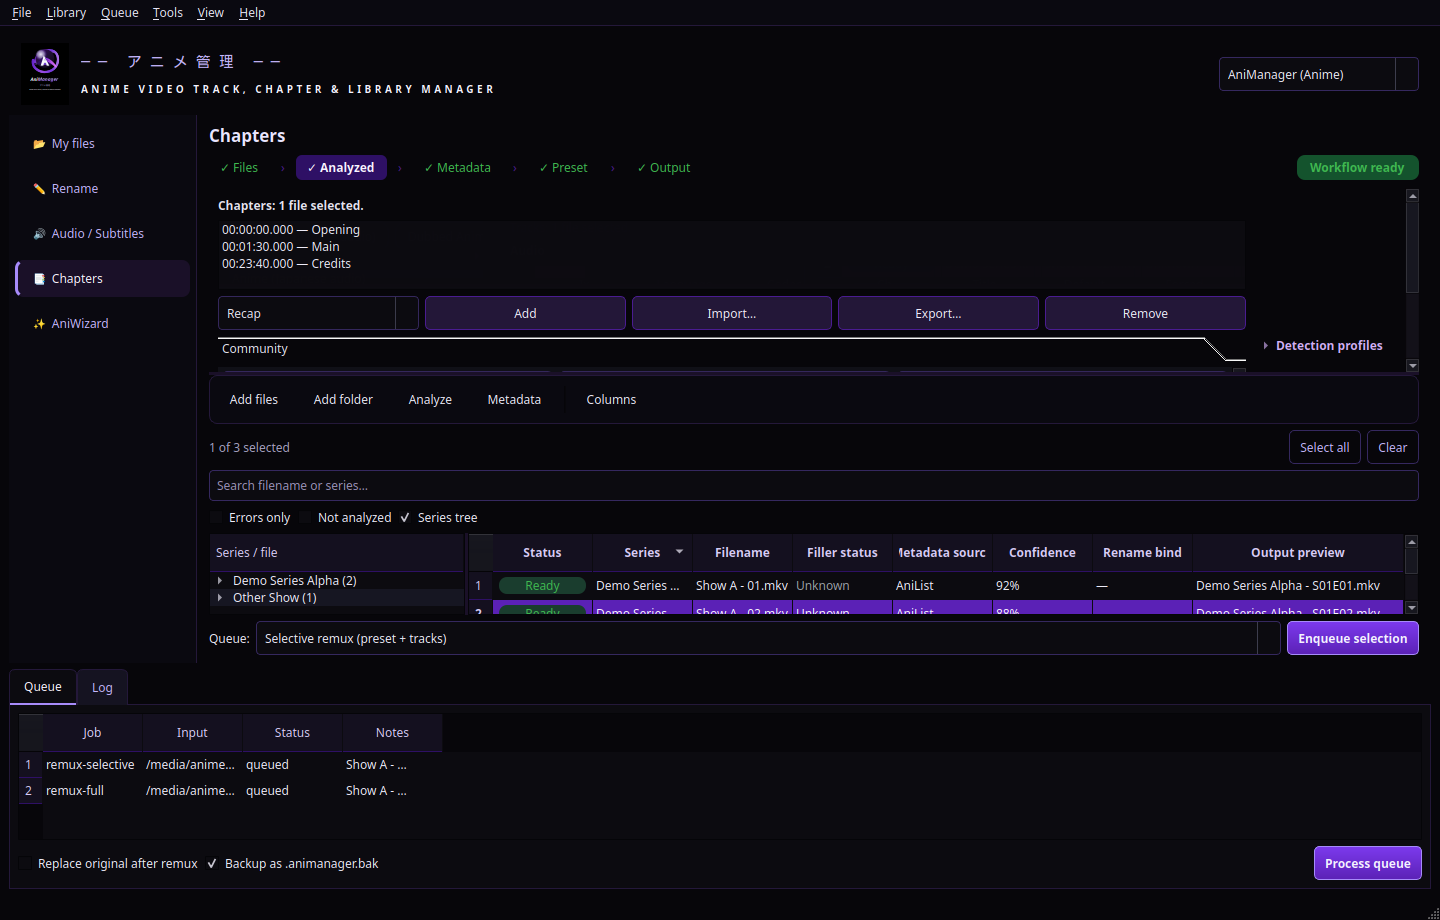
Task: Open the Tools menu
Action: pyautogui.click(x=168, y=13)
